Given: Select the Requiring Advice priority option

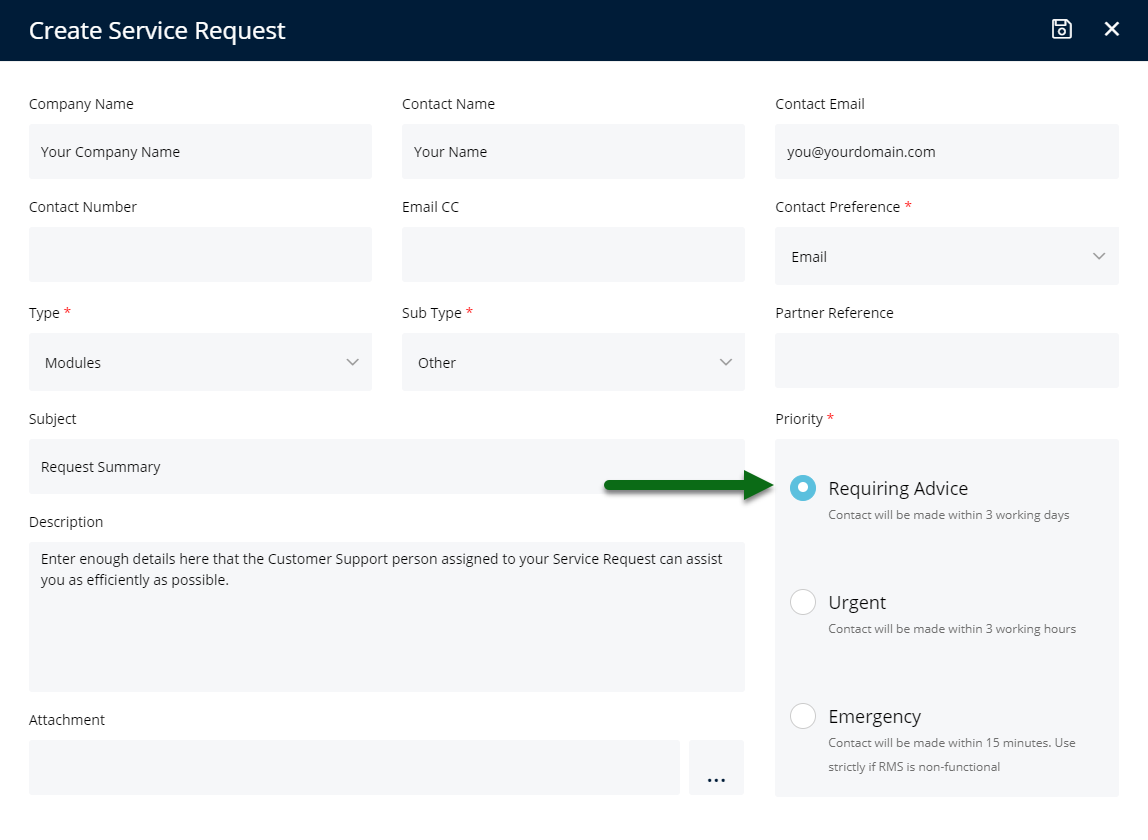Looking at the screenshot, I should click(x=803, y=488).
